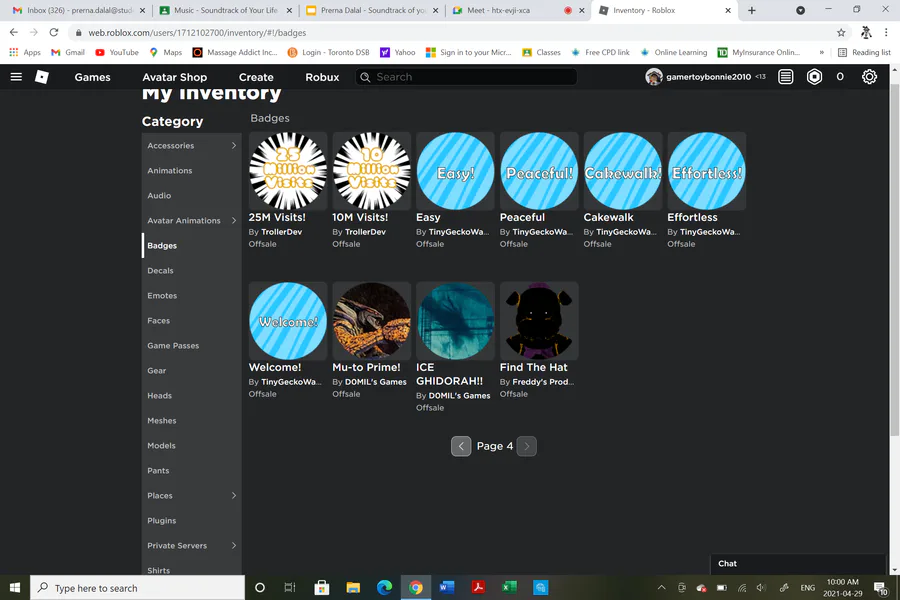Open the Peaceful badge title

tap(522, 218)
